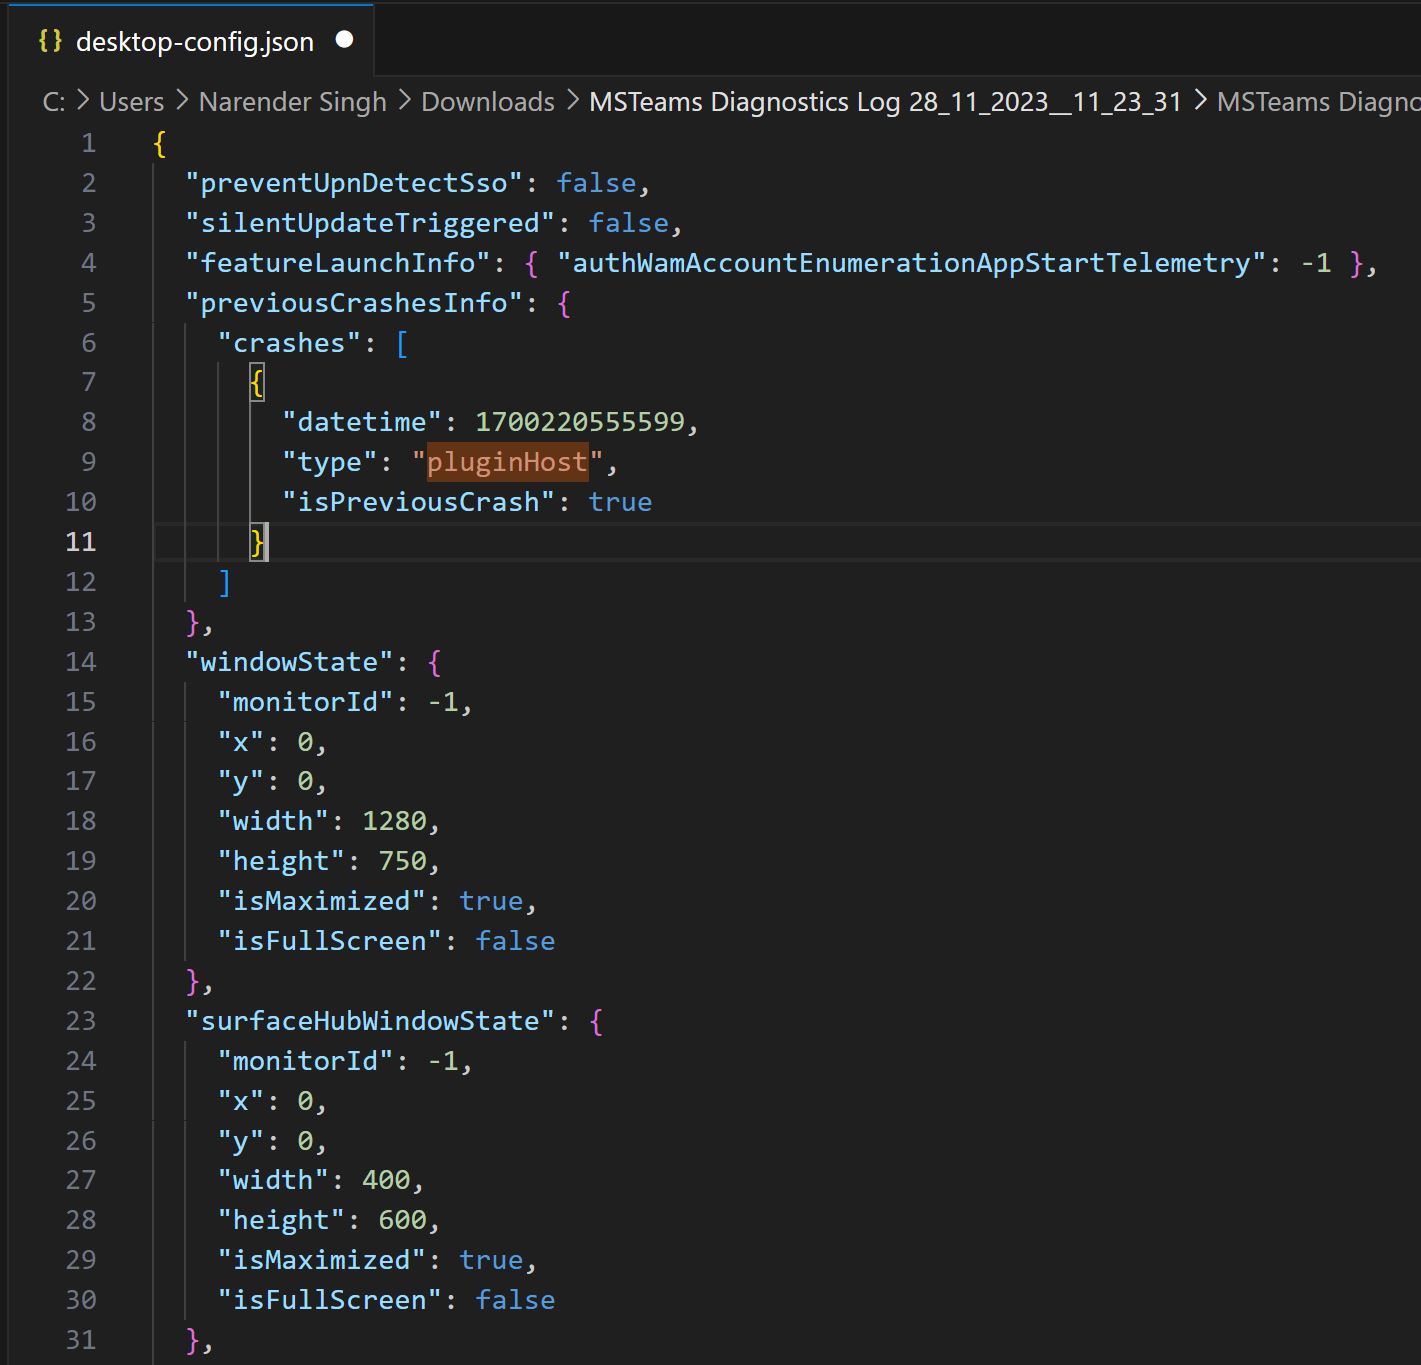Click line number 11 in the gutter

pos(81,541)
